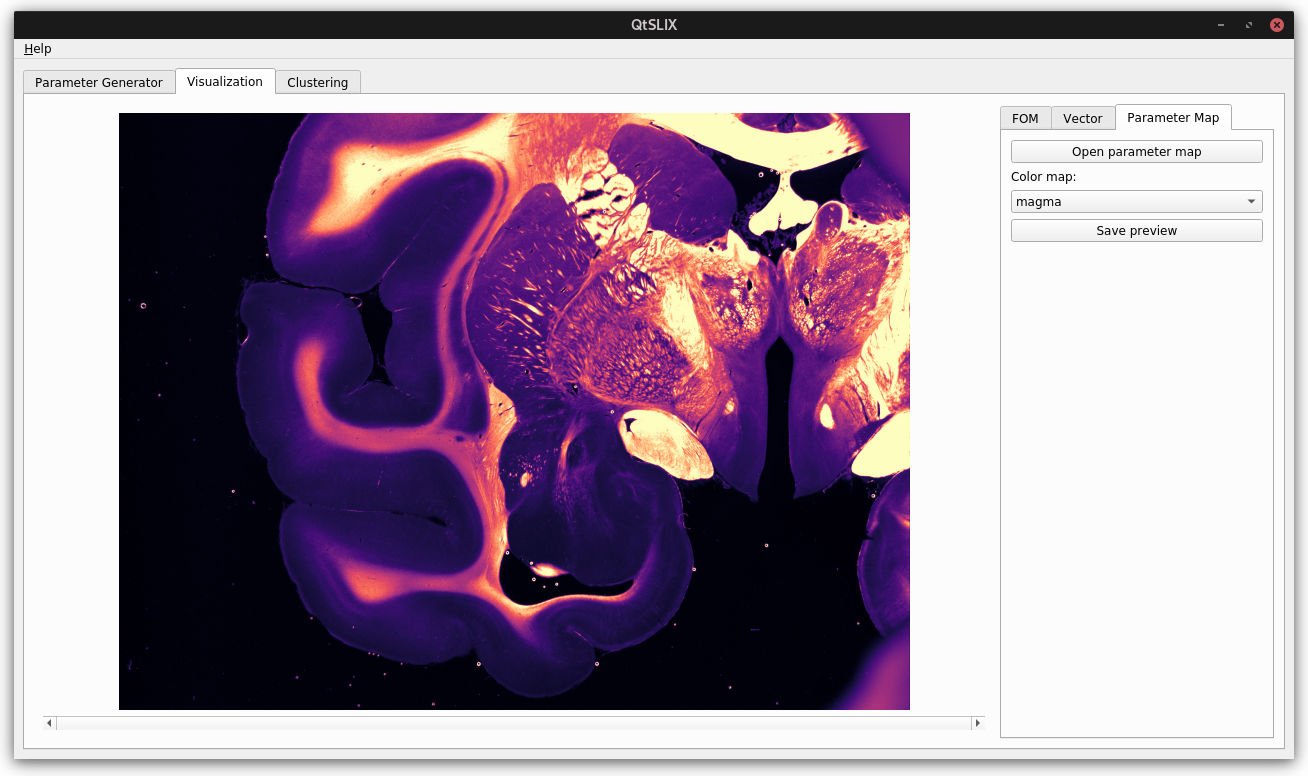Click the QtSLIX title bar
Image resolution: width=1308 pixels, height=776 pixels.
click(653, 25)
